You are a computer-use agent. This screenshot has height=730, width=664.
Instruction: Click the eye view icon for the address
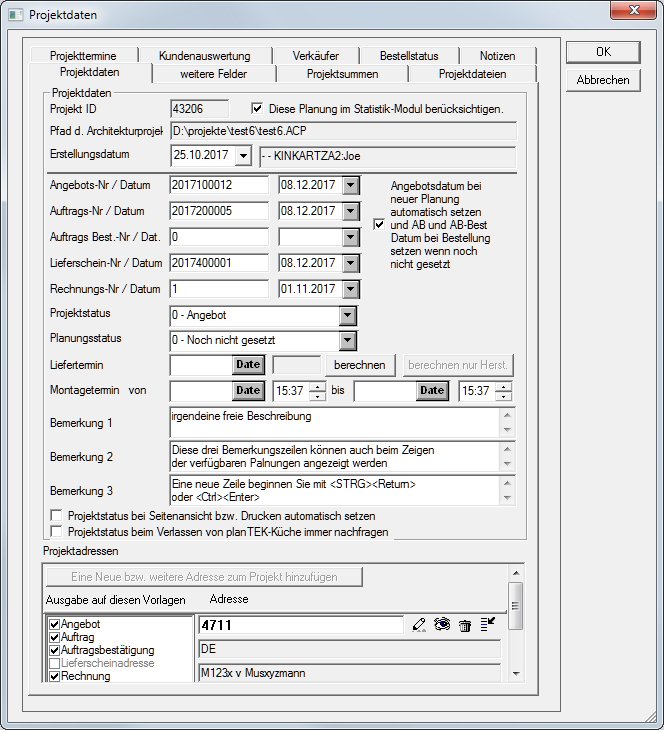pyautogui.click(x=441, y=625)
